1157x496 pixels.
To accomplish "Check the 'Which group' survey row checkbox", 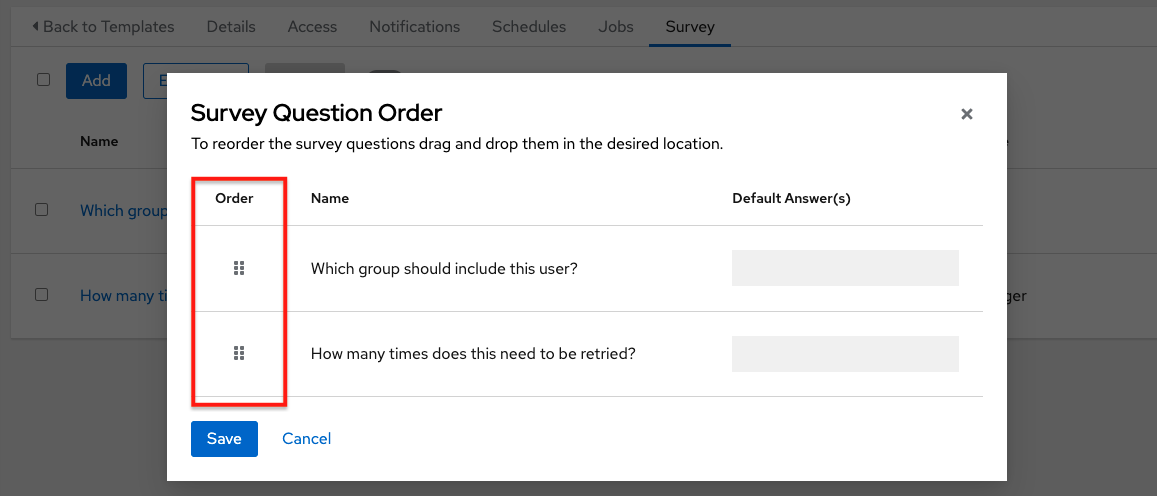I will [x=42, y=210].
